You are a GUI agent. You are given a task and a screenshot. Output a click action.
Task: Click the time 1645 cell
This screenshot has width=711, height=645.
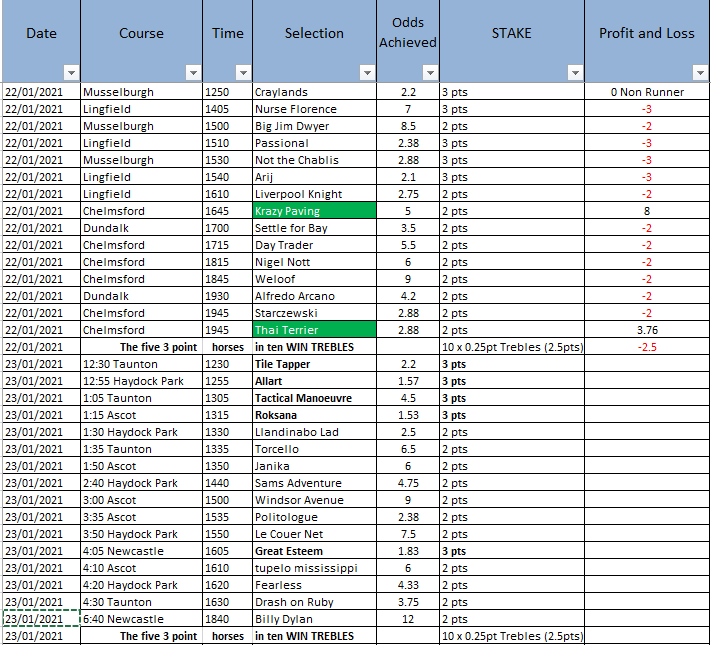228,211
